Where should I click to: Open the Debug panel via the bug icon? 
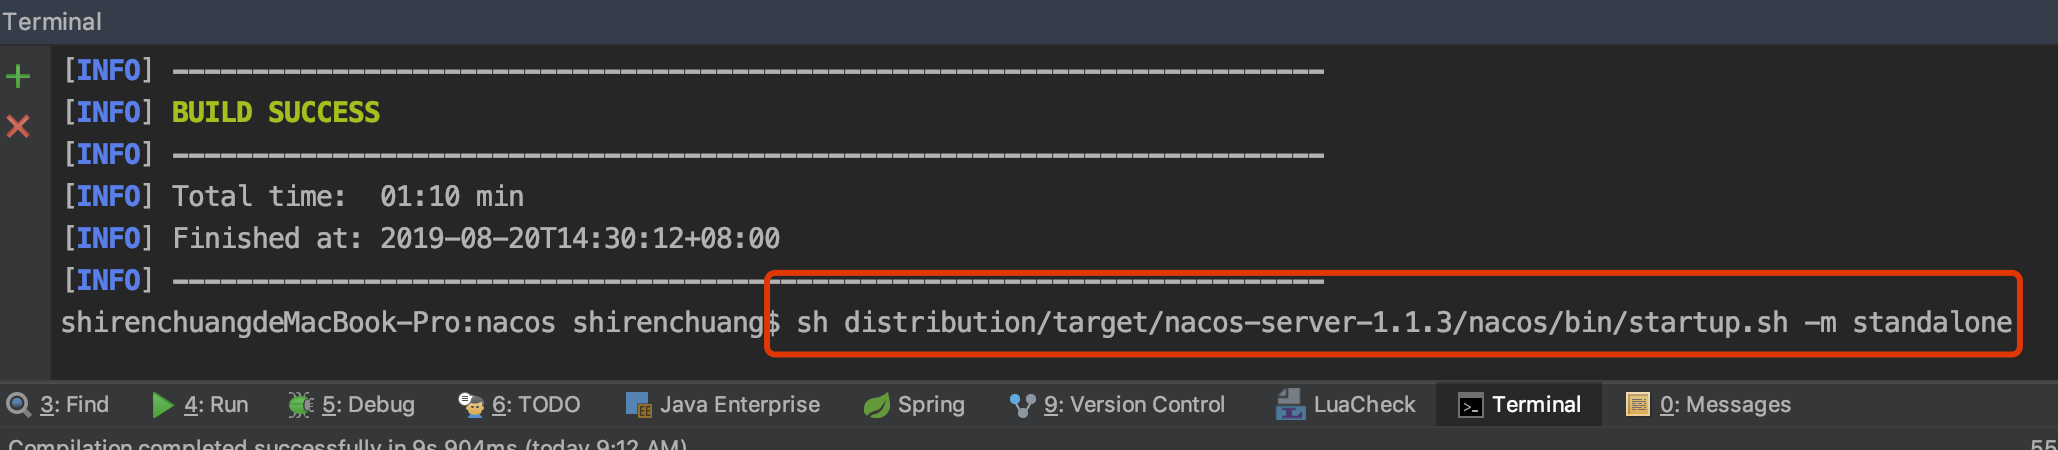click(300, 405)
